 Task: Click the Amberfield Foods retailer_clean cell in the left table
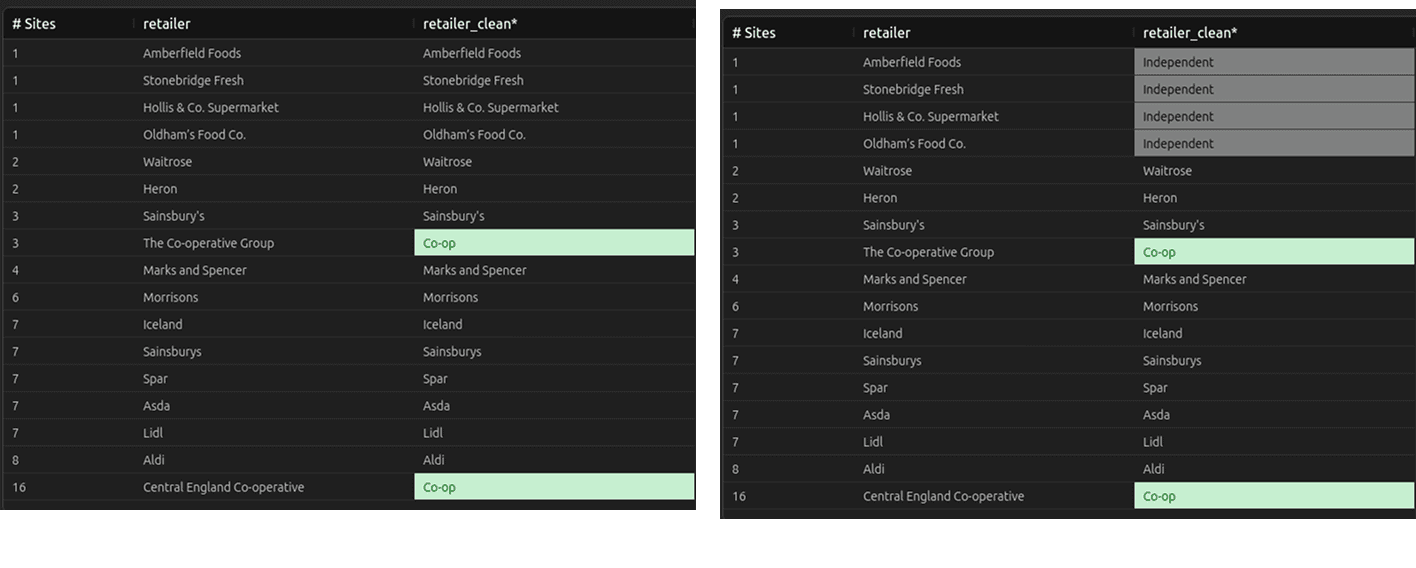pyautogui.click(x=472, y=53)
